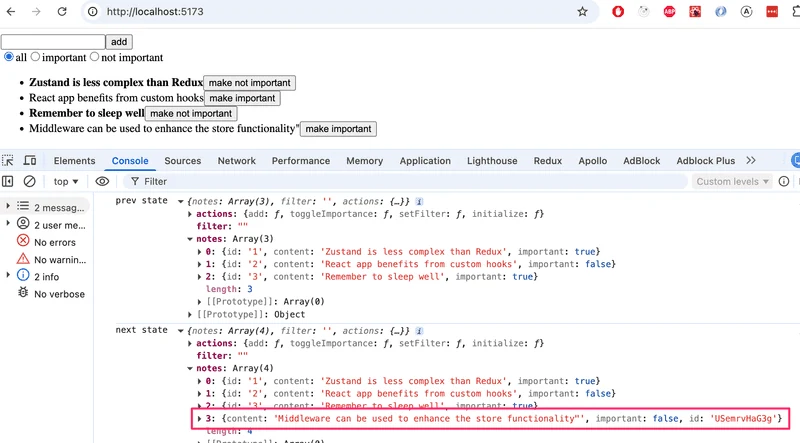The height and width of the screenshot is (443, 800).
Task: Switch to the Network tab
Action: click(237, 161)
